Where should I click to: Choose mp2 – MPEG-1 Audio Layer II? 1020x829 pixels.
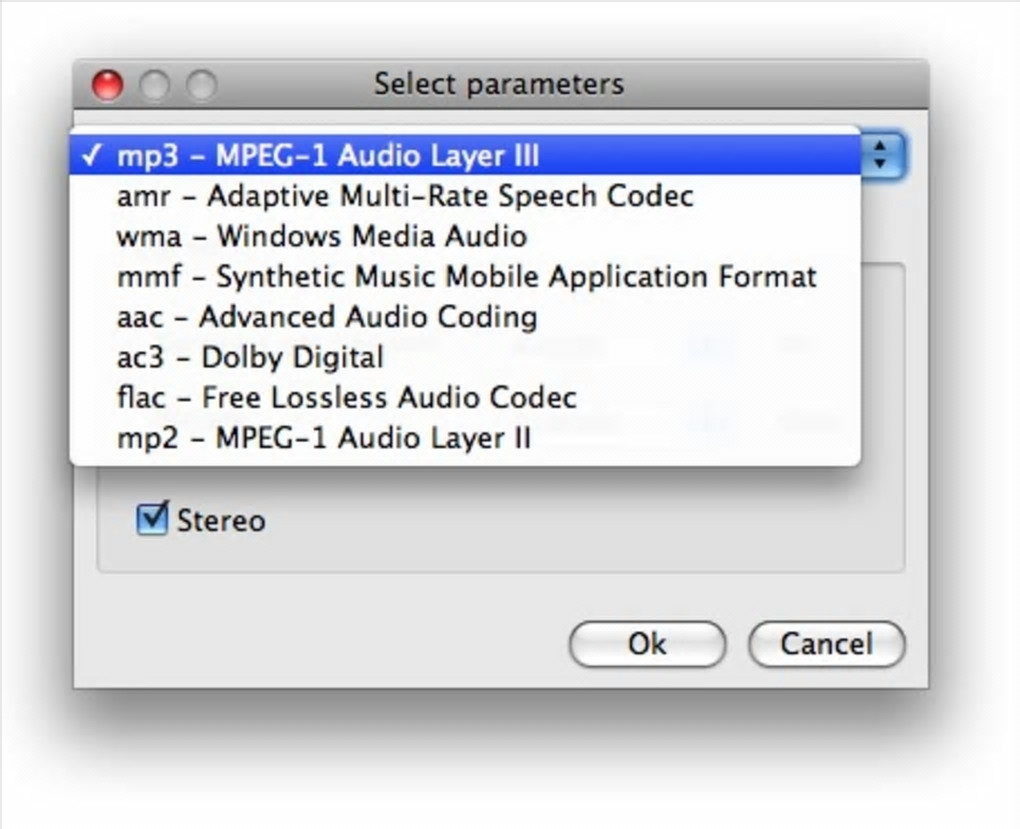tap(324, 438)
